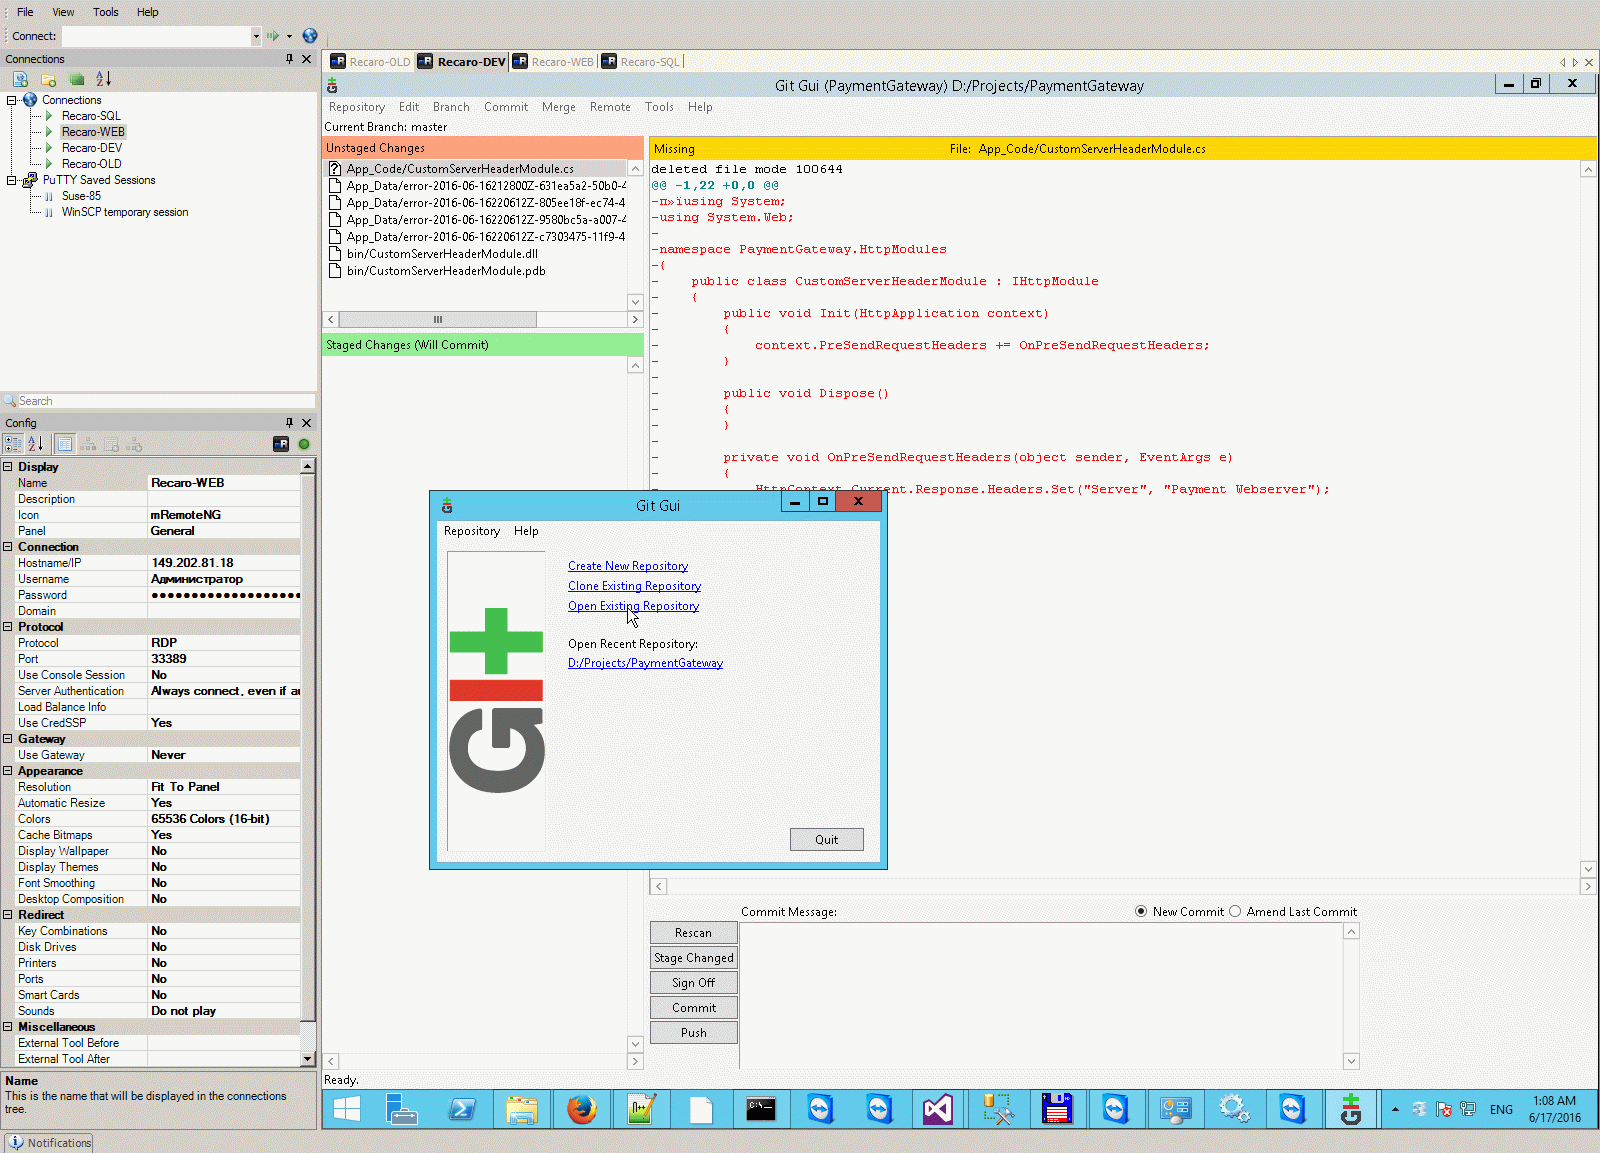1600x1153 pixels.
Task: Click Create New Repository link
Action: [x=628, y=566]
